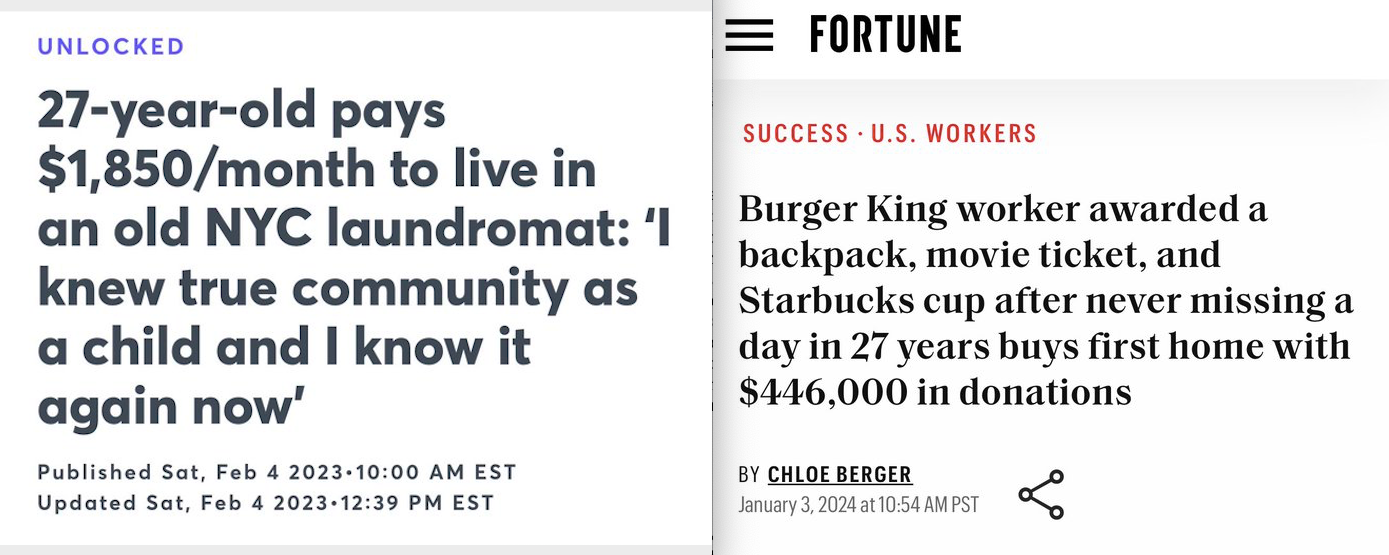Click the FORTUNE logo
This screenshot has height=555, width=1389.
885,35
